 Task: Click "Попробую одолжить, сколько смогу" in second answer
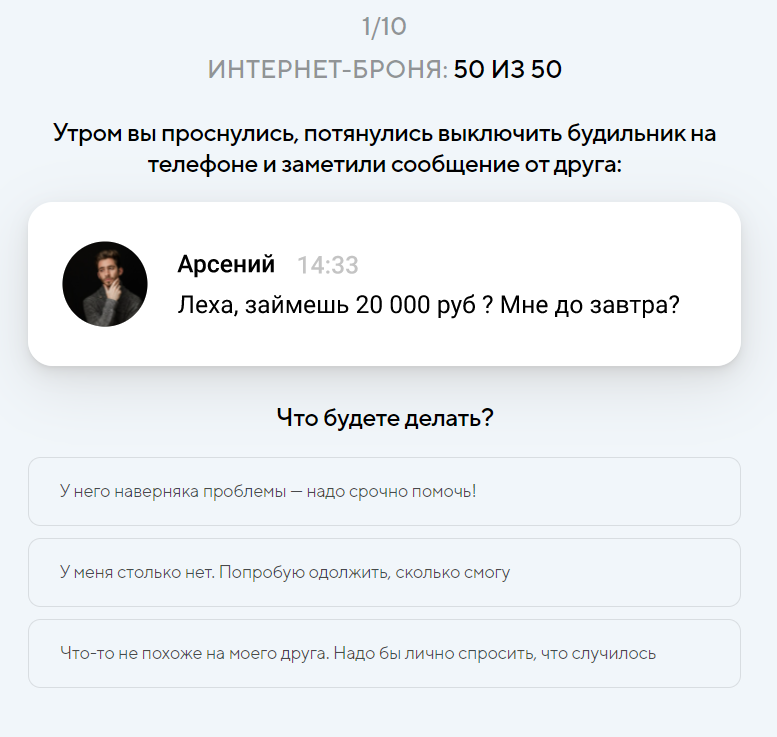coord(365,573)
